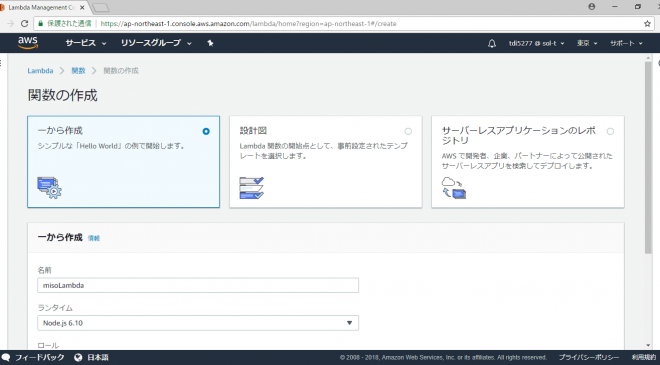Open the 東京 region dropdown
The width and height of the screenshot is (660, 365).
(x=587, y=43)
